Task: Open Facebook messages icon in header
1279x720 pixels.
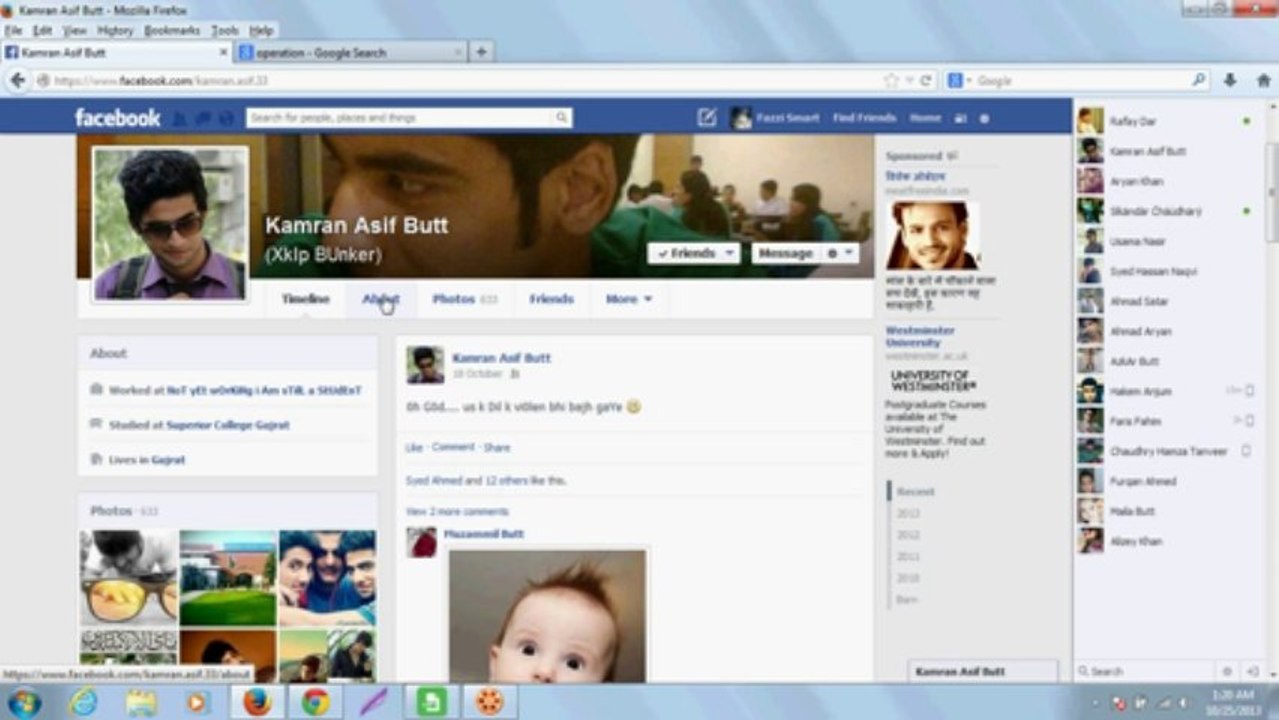Action: pyautogui.click(x=203, y=118)
